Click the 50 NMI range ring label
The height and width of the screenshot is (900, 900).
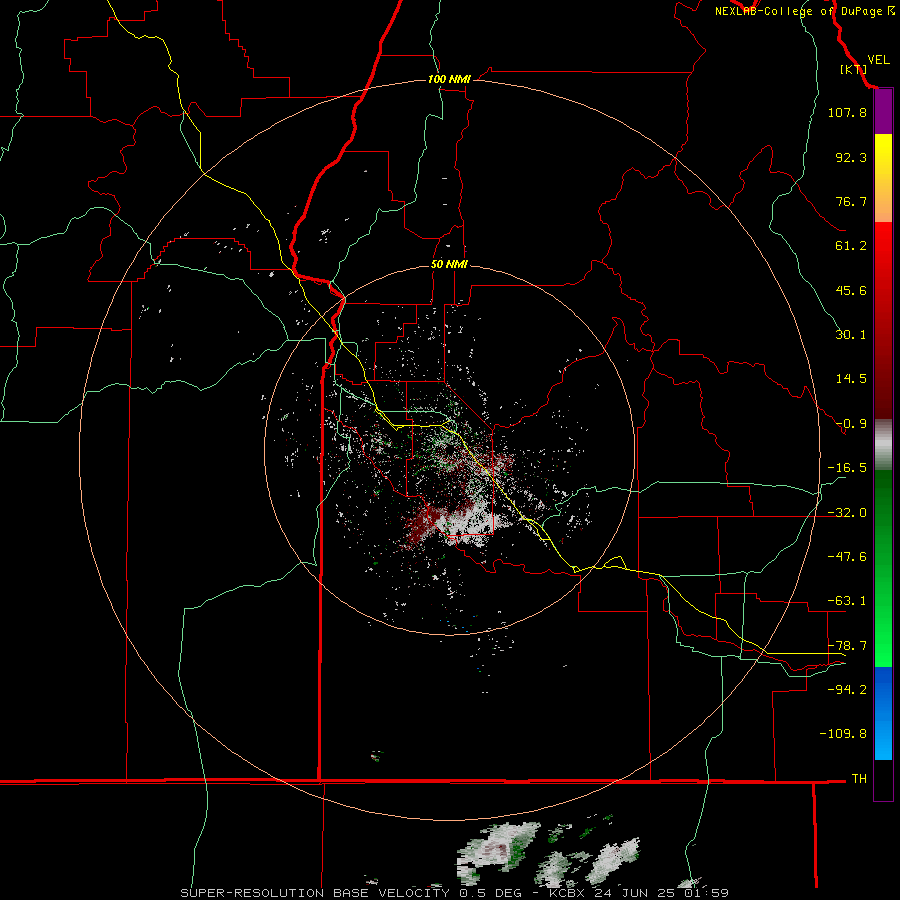tap(449, 265)
